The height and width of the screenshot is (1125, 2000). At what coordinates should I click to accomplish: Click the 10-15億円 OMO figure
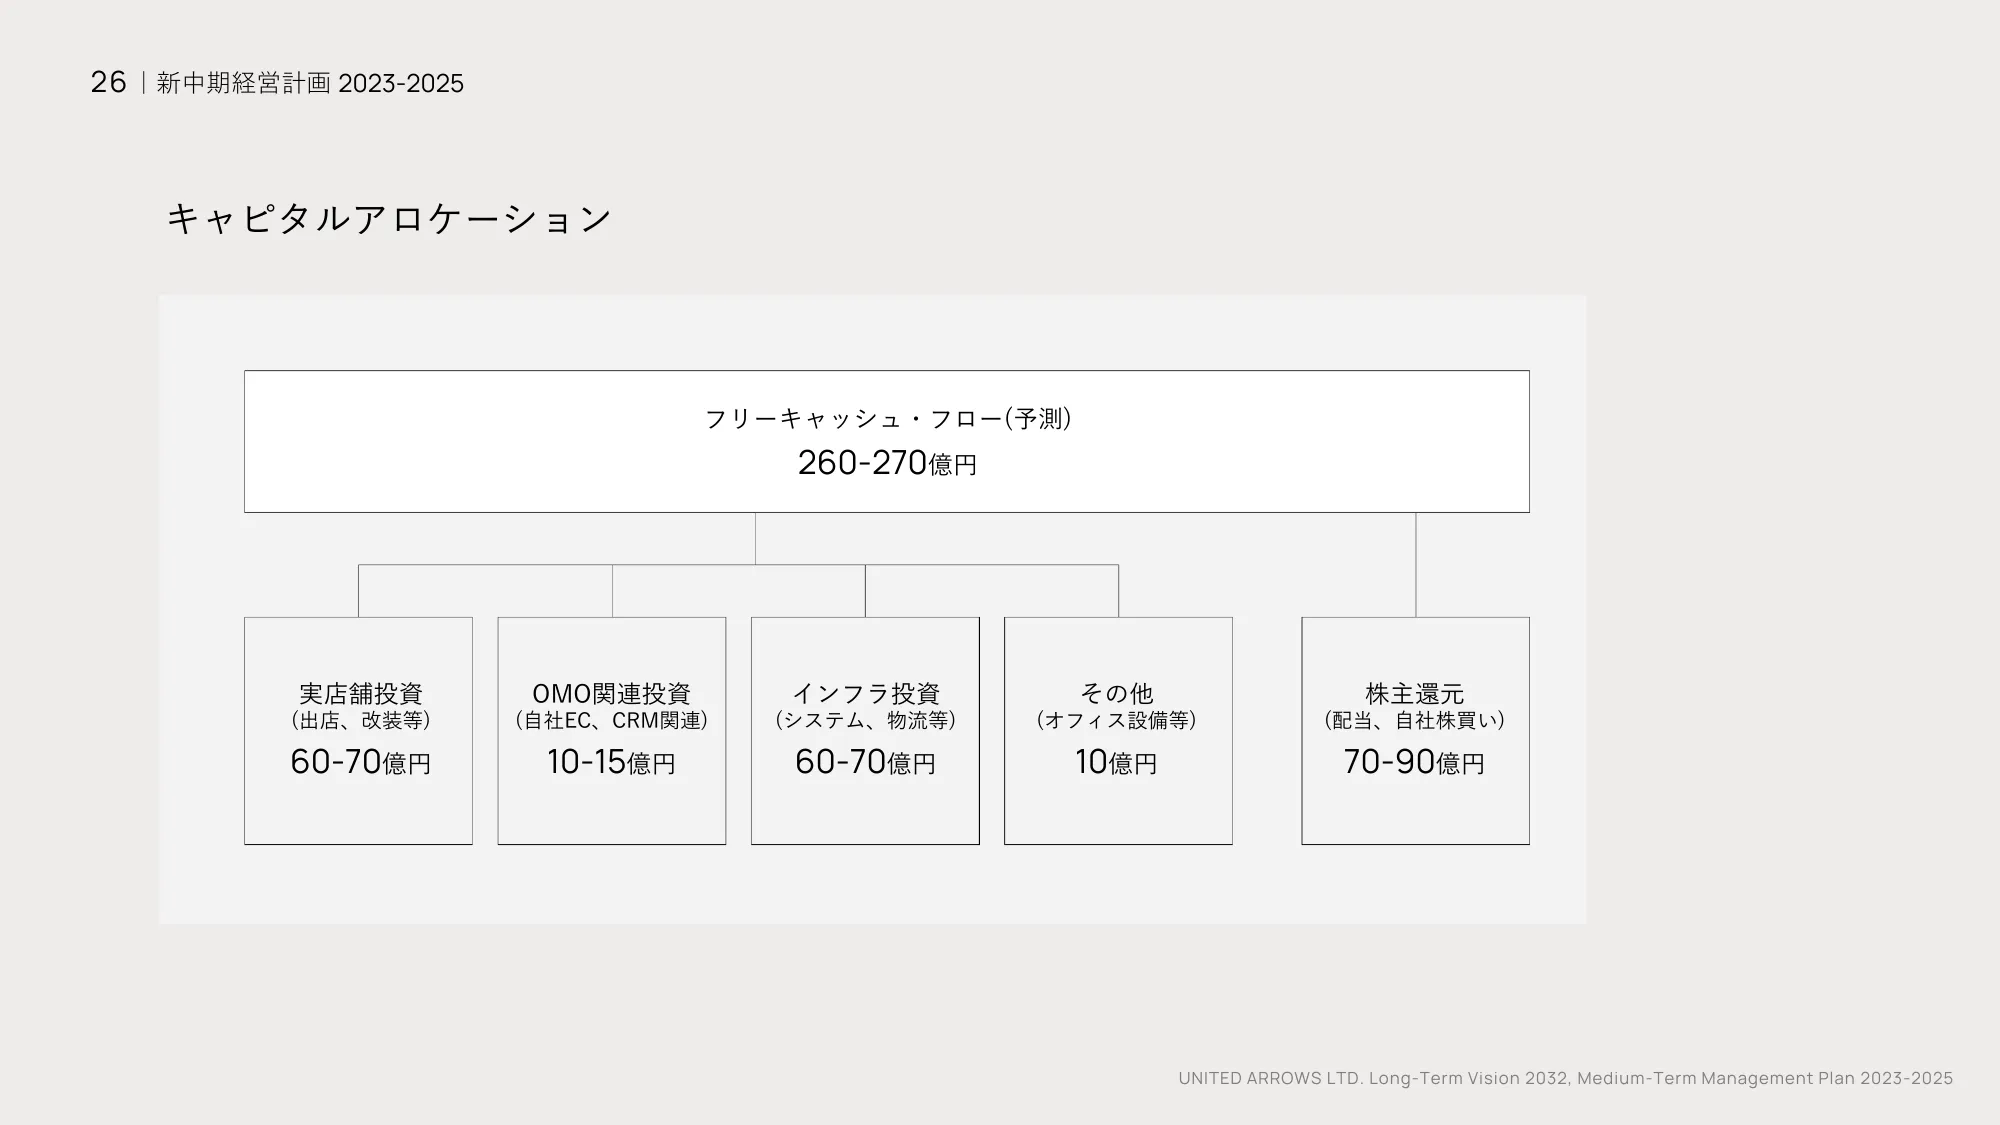(611, 763)
